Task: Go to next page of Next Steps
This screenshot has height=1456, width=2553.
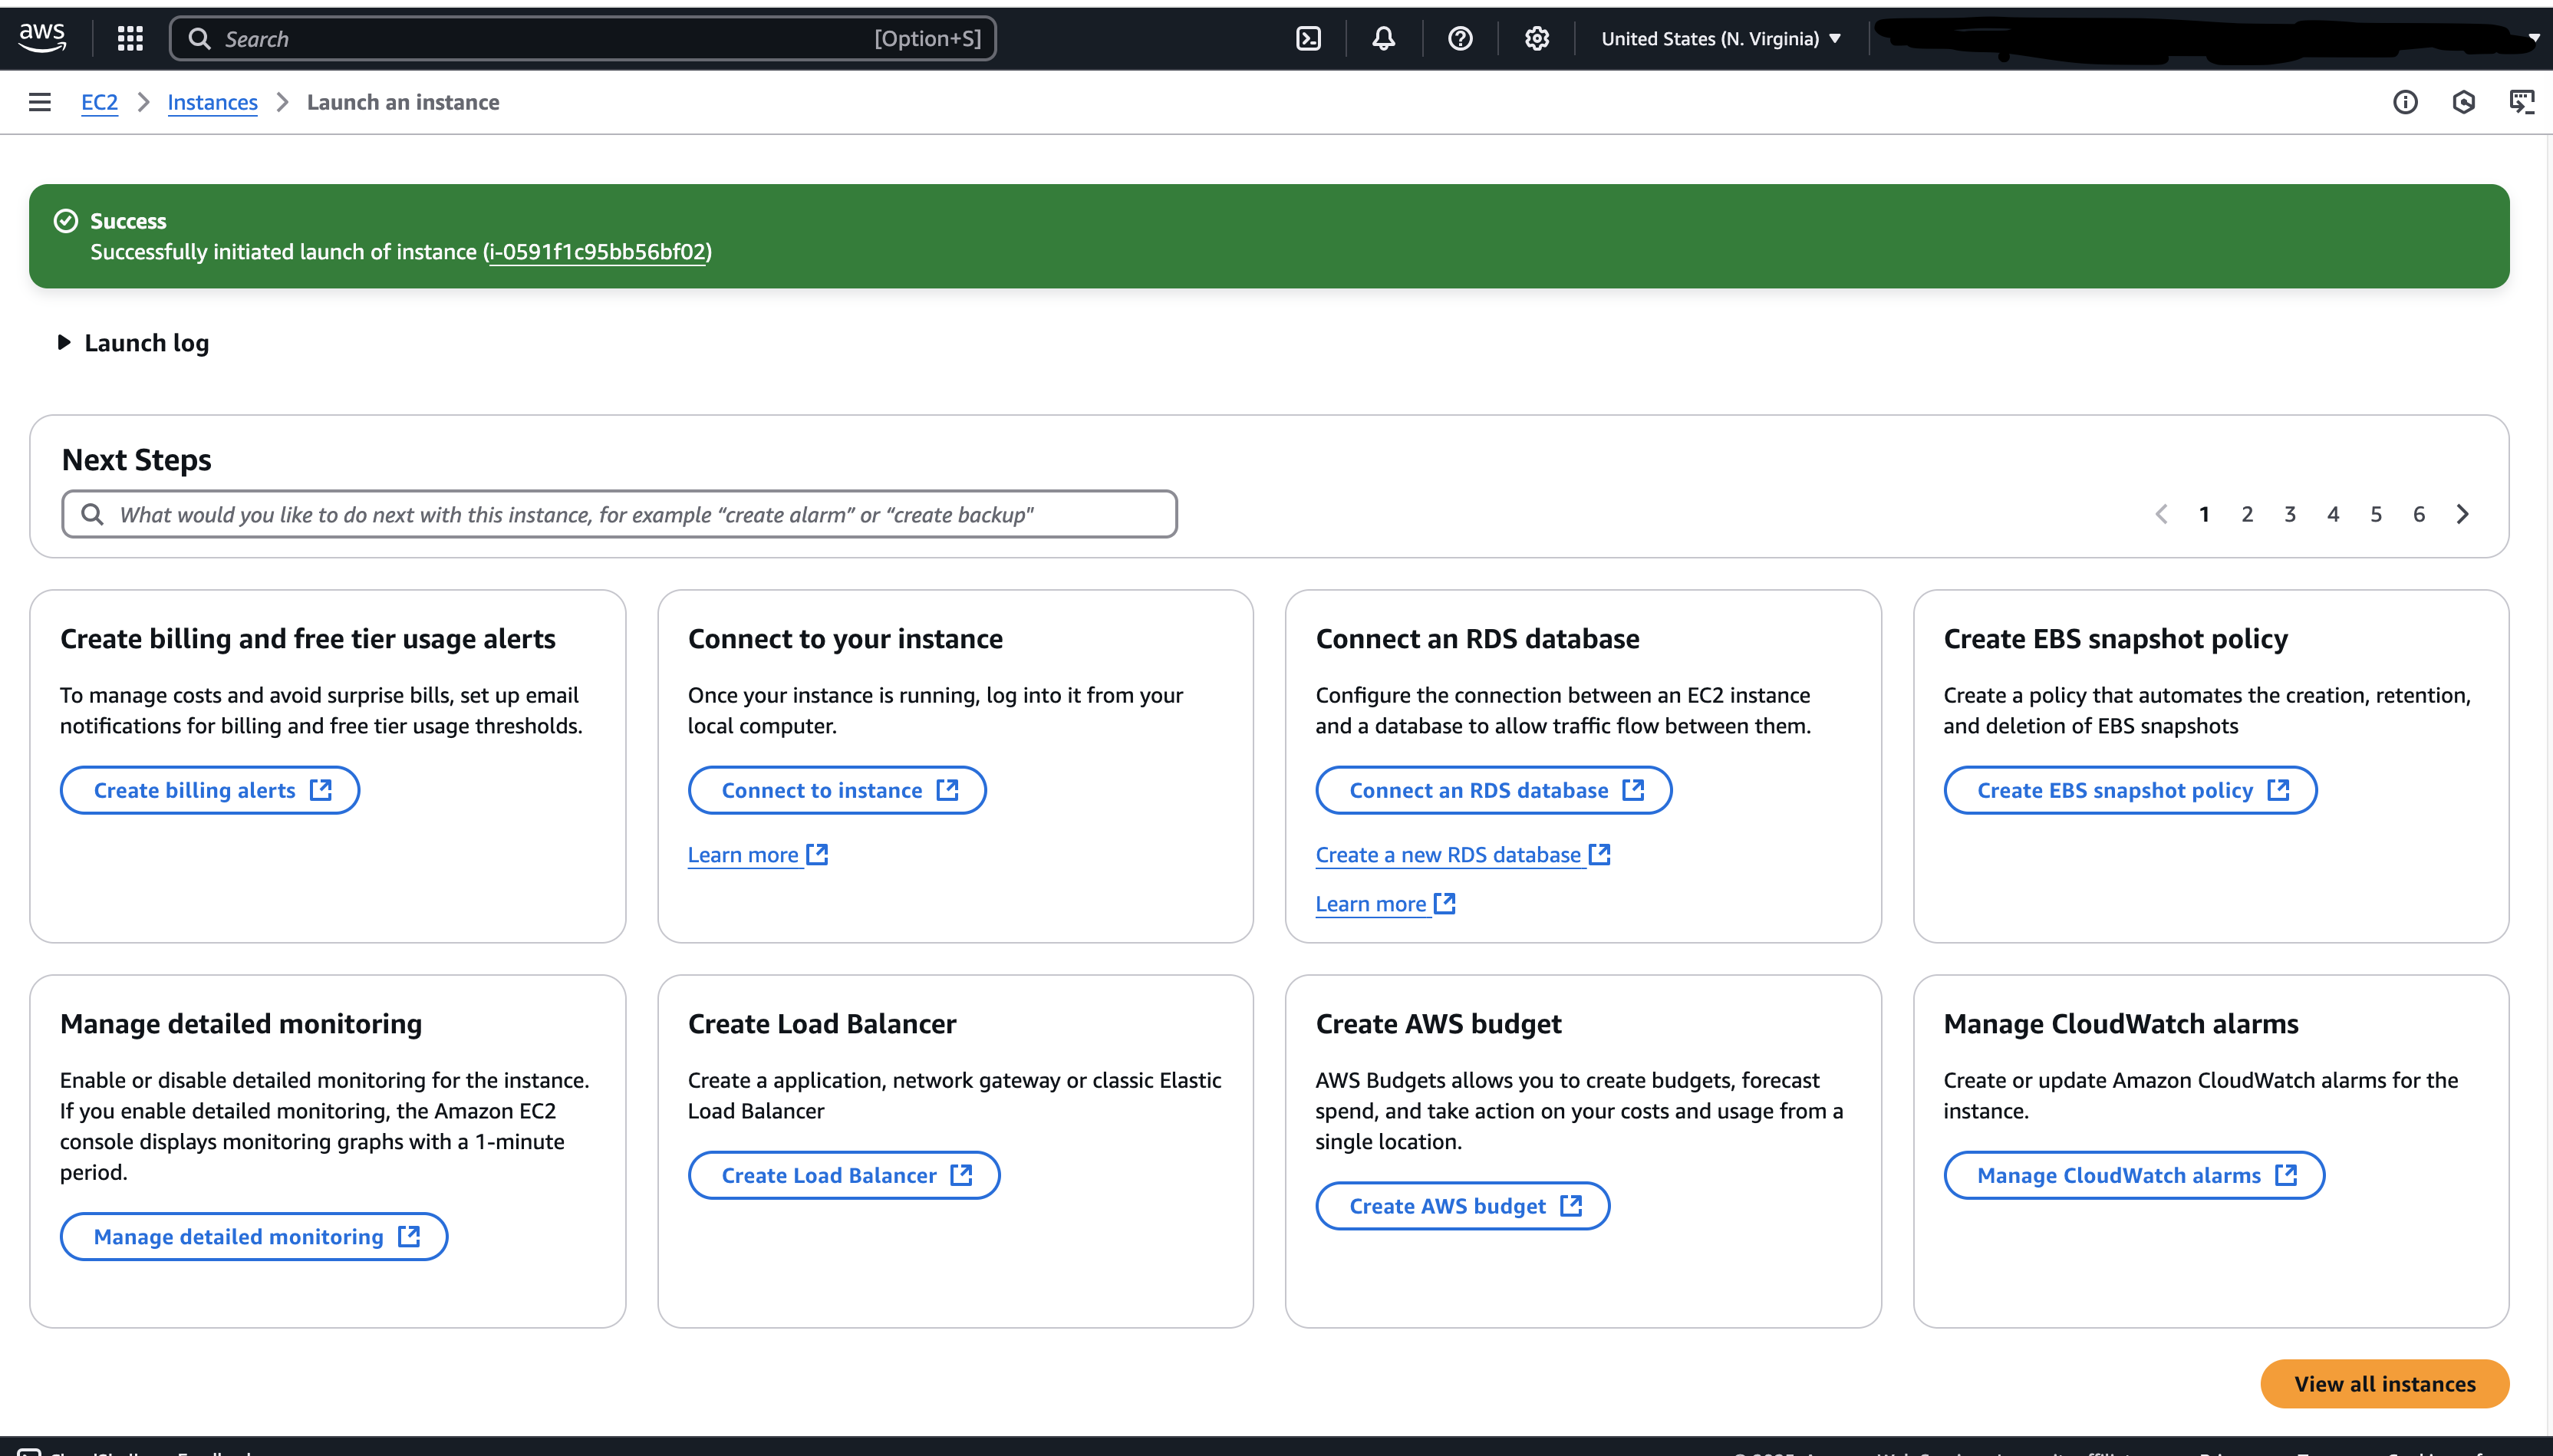Action: click(x=2462, y=514)
